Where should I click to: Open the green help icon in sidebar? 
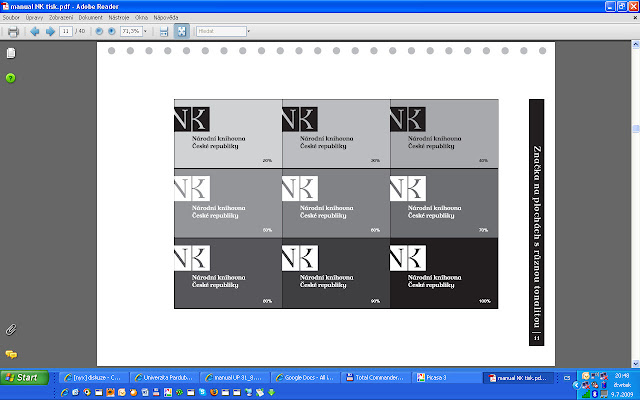[x=11, y=77]
